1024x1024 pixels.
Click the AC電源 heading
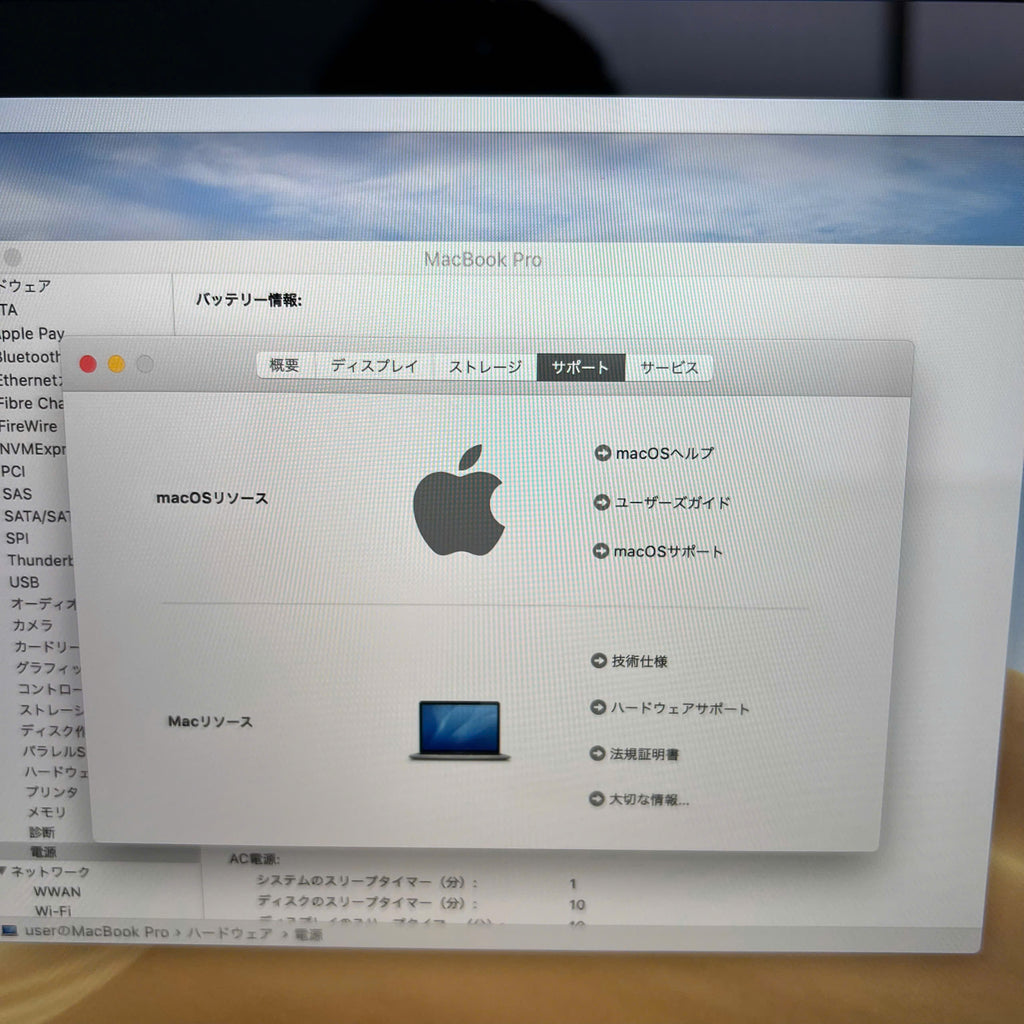tap(254, 858)
